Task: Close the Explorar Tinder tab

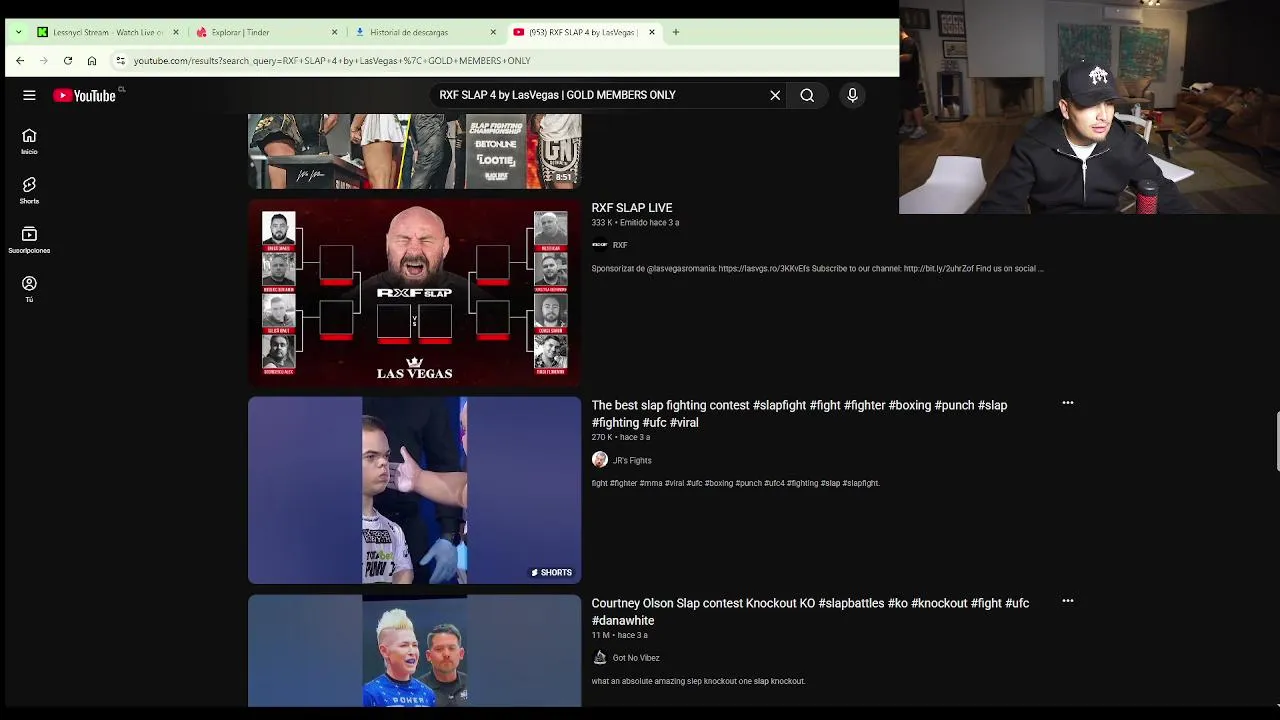Action: click(334, 32)
